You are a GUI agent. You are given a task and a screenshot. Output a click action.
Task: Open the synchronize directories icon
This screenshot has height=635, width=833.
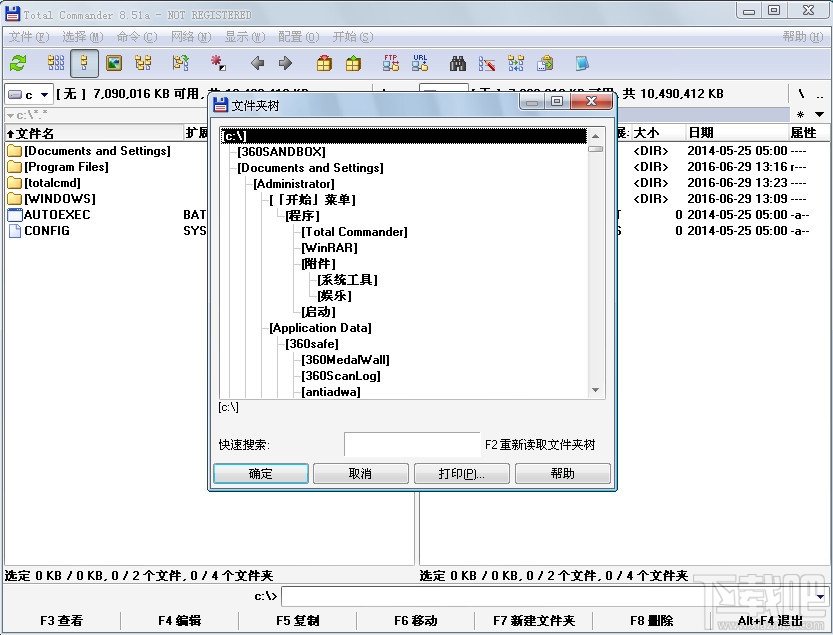(x=515, y=63)
